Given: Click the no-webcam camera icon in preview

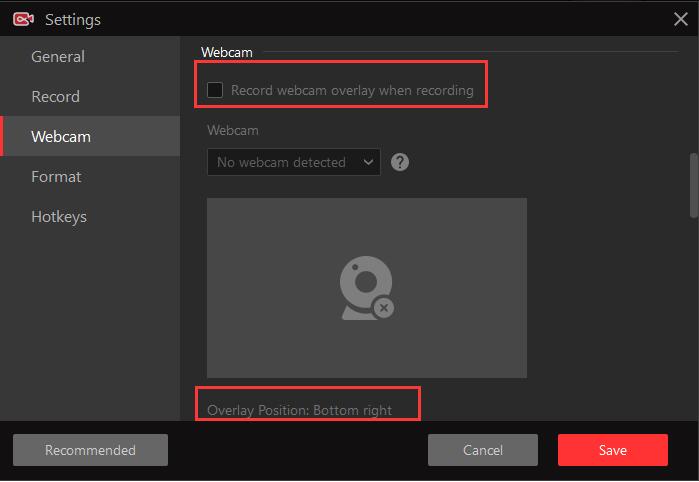Looking at the screenshot, I should tap(366, 289).
